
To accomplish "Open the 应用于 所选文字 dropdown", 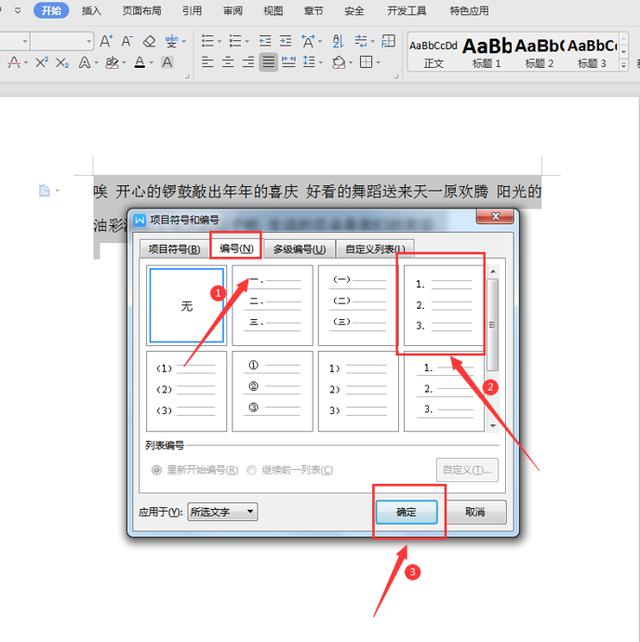I will (x=222, y=511).
